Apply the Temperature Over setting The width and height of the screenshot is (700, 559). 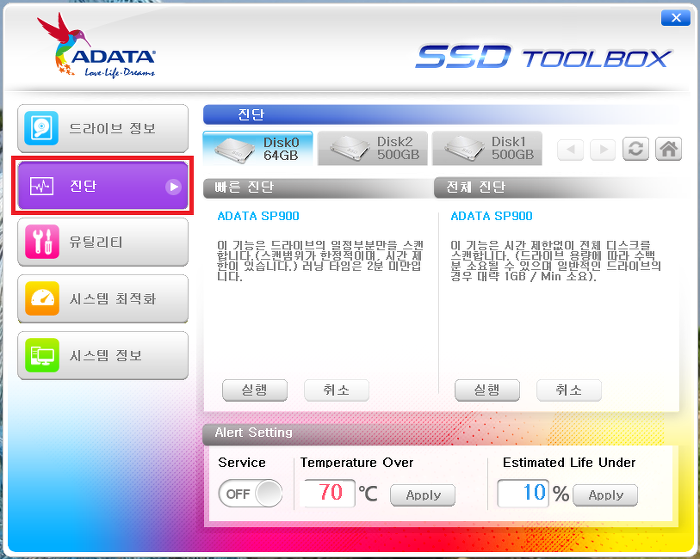click(423, 495)
